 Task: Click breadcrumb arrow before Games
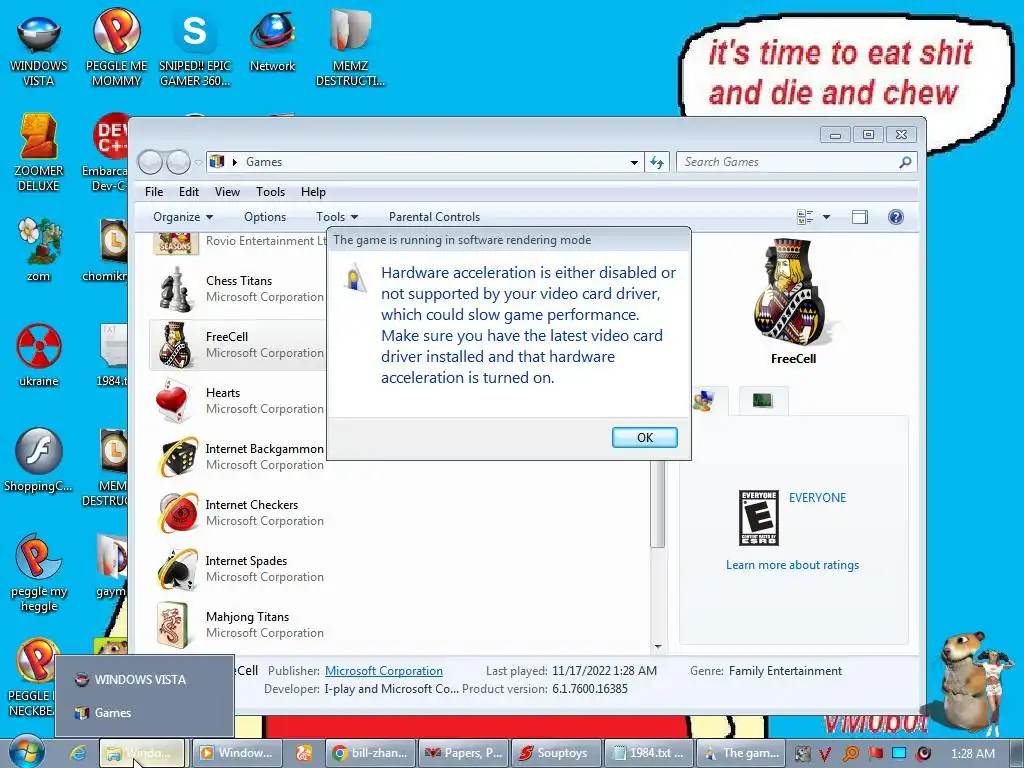[234, 162]
